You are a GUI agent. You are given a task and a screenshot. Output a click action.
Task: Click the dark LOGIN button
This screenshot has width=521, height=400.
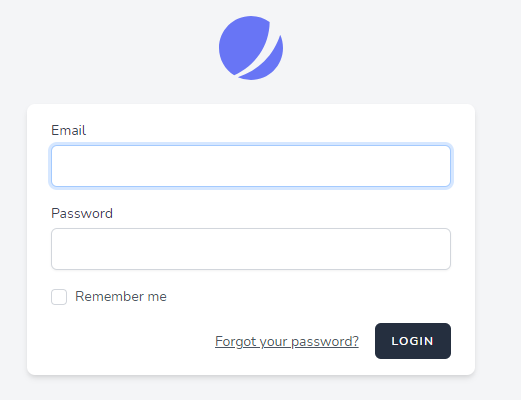click(413, 341)
